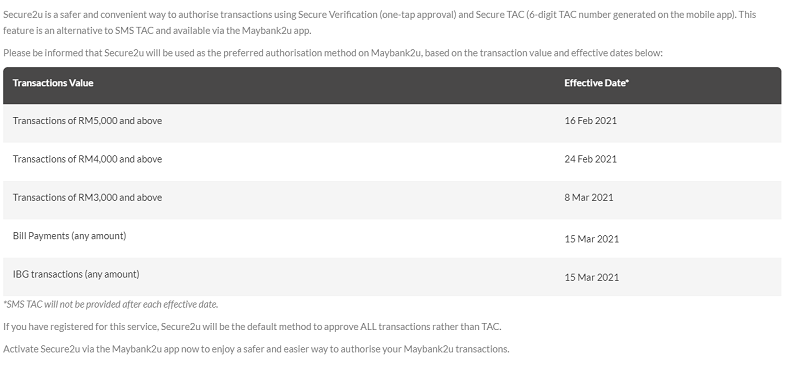Screen dimensions: 800x385
Task: Click the Bill Payments (any amount) cell
Action: tap(69, 236)
